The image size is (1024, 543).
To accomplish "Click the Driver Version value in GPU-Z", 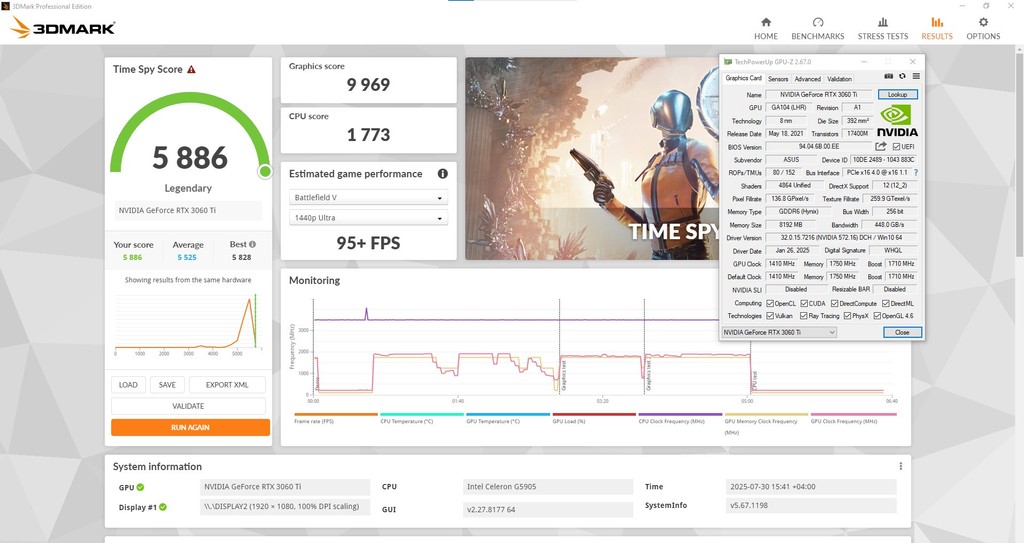I will click(841, 237).
